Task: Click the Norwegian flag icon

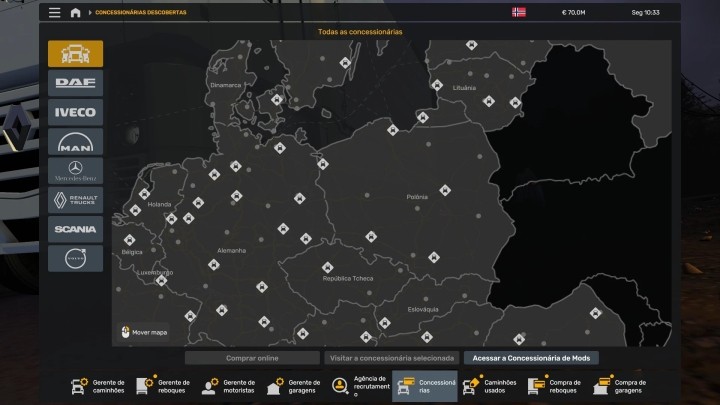Action: click(519, 12)
